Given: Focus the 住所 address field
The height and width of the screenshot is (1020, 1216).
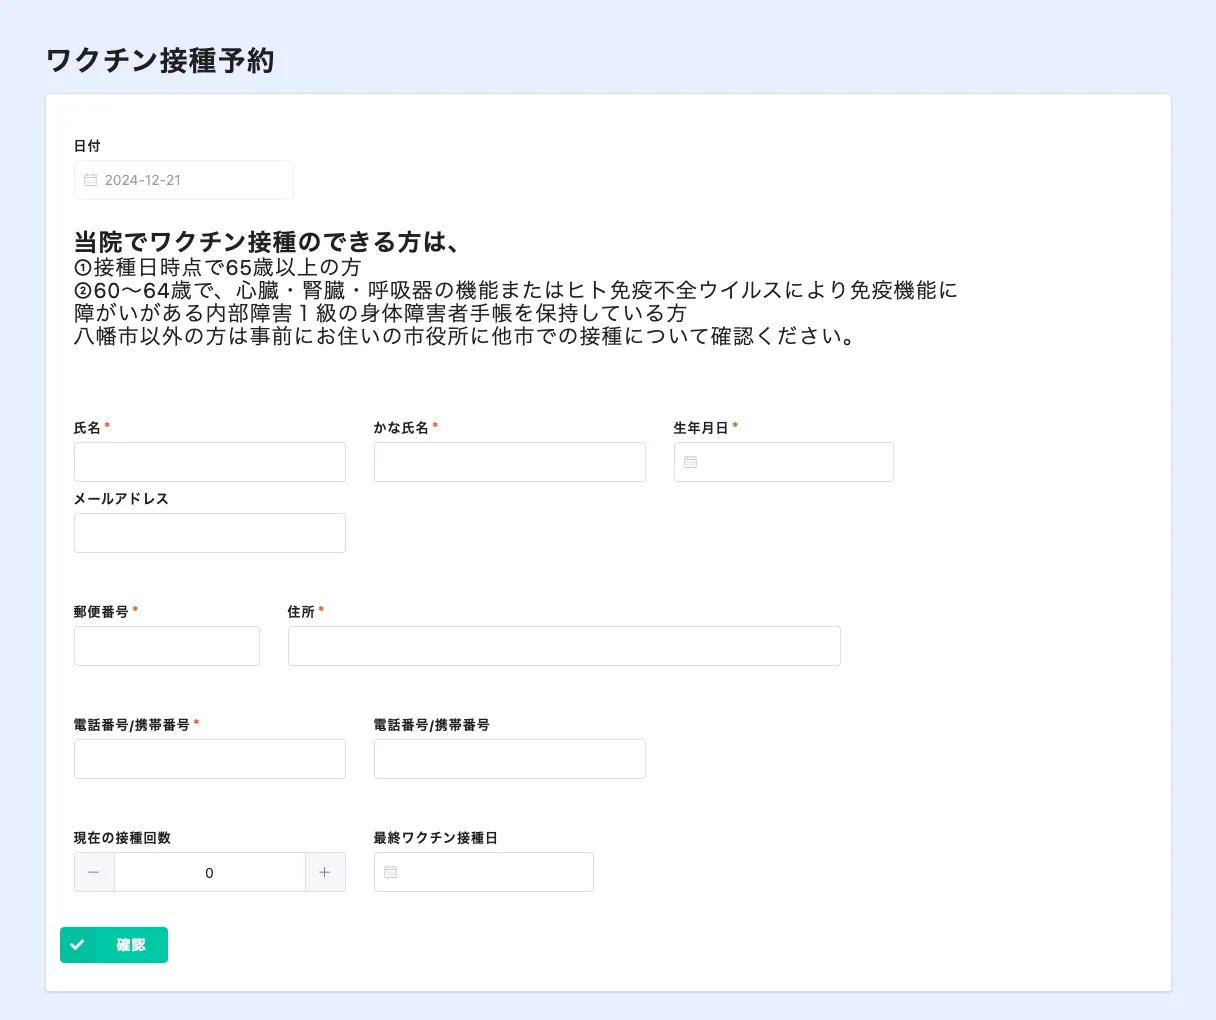Looking at the screenshot, I should [x=563, y=646].
